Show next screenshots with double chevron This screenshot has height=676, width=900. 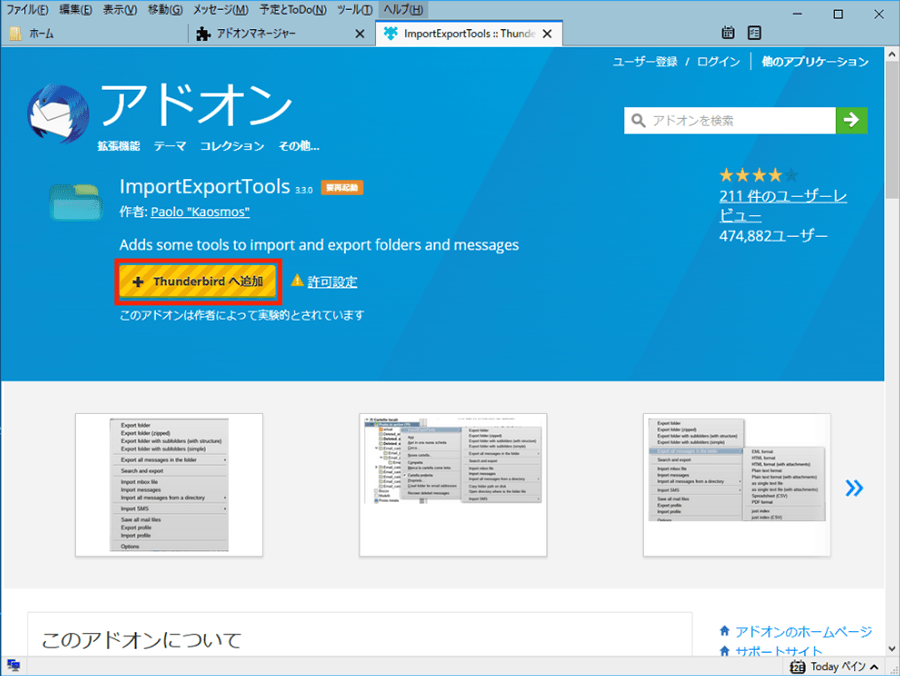(x=854, y=488)
